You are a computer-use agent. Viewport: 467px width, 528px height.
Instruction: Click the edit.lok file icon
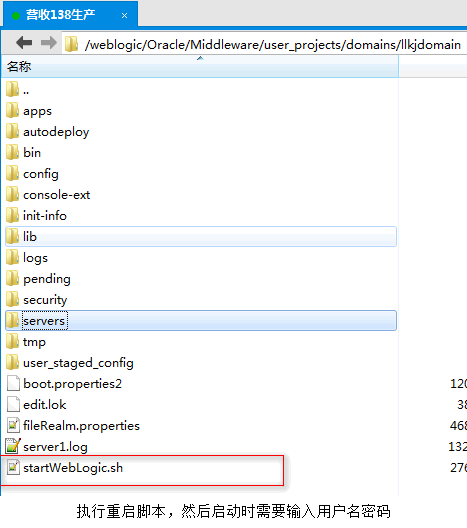pos(13,404)
